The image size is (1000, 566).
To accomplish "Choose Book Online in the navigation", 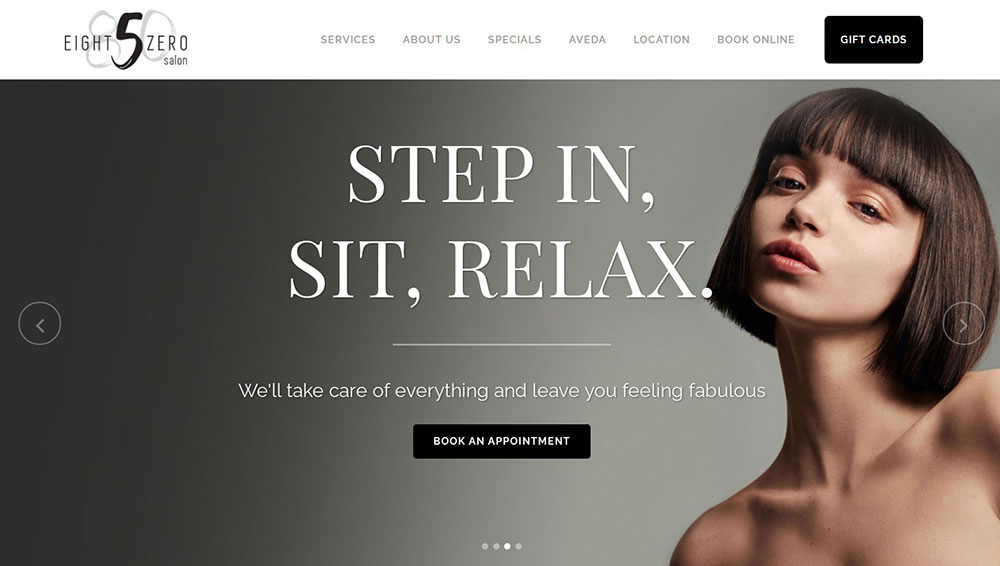I will point(756,40).
